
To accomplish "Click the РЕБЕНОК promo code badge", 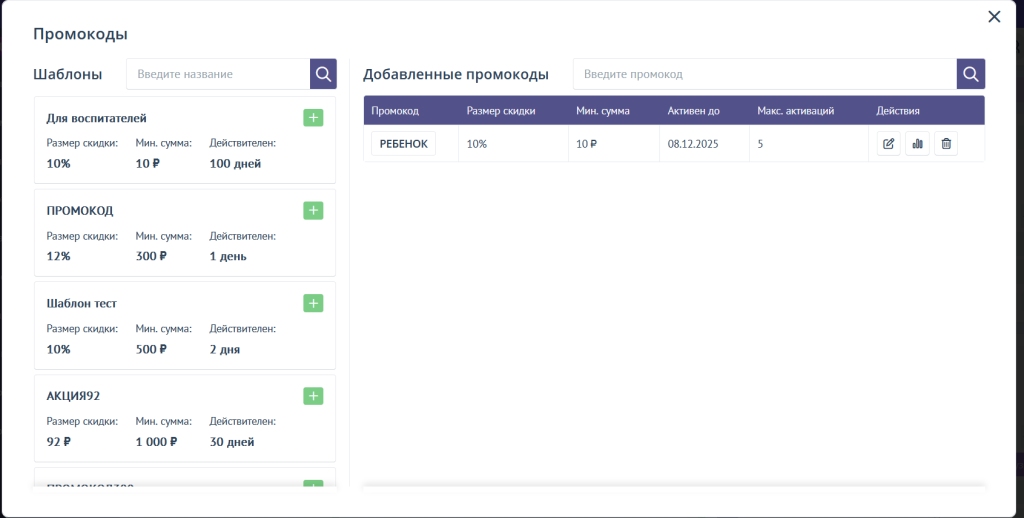I will [403, 144].
